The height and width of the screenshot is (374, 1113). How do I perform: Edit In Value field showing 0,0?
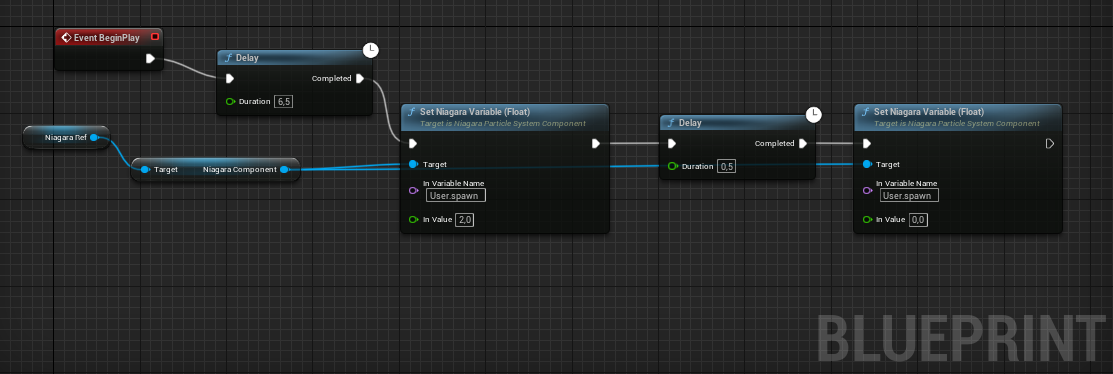(x=919, y=220)
